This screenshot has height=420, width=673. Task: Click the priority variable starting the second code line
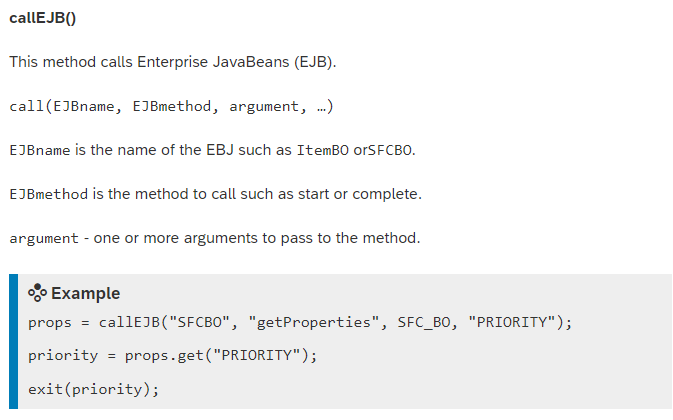pyautogui.click(x=62, y=355)
